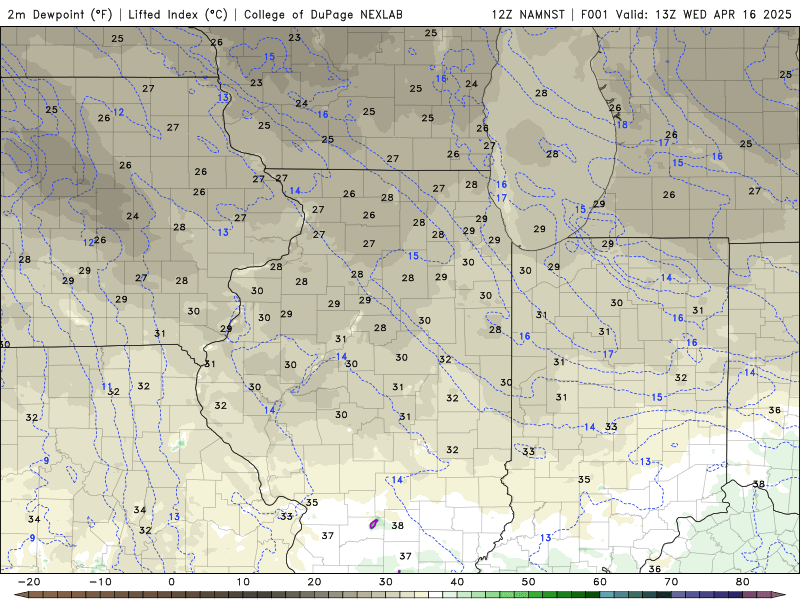800x600 pixels.
Task: Click the small magenta contour in southern Illinois
Action: pyautogui.click(x=373, y=523)
